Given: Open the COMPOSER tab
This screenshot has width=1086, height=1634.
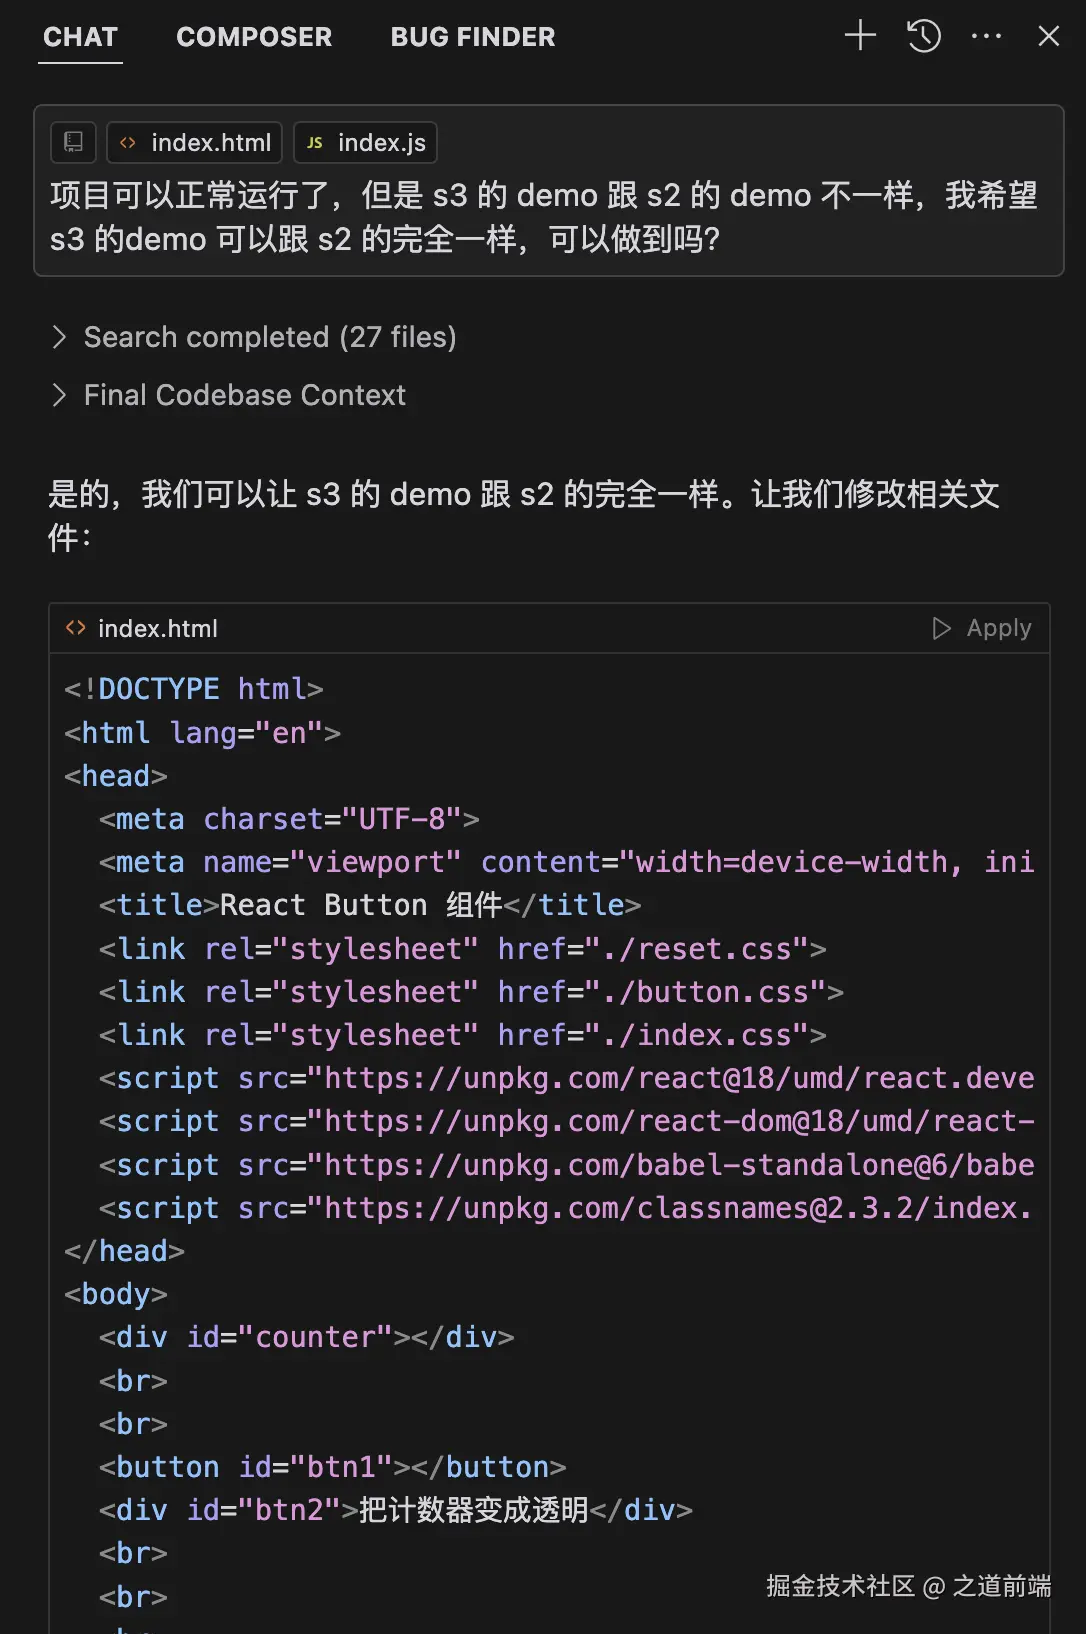Looking at the screenshot, I should click(254, 38).
